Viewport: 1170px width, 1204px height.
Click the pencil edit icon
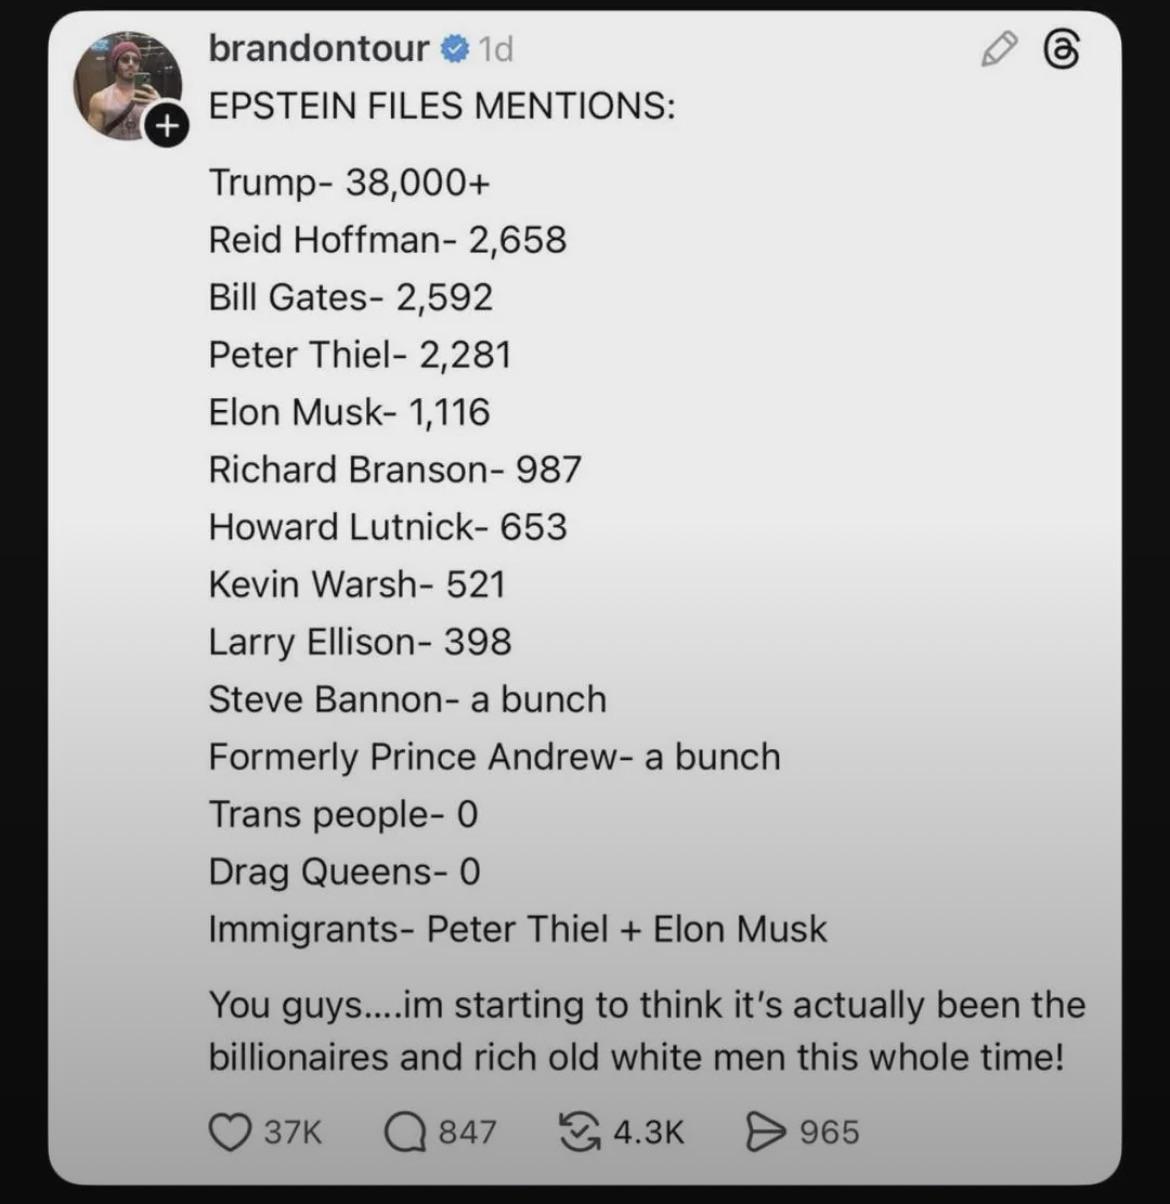[x=998, y=49]
